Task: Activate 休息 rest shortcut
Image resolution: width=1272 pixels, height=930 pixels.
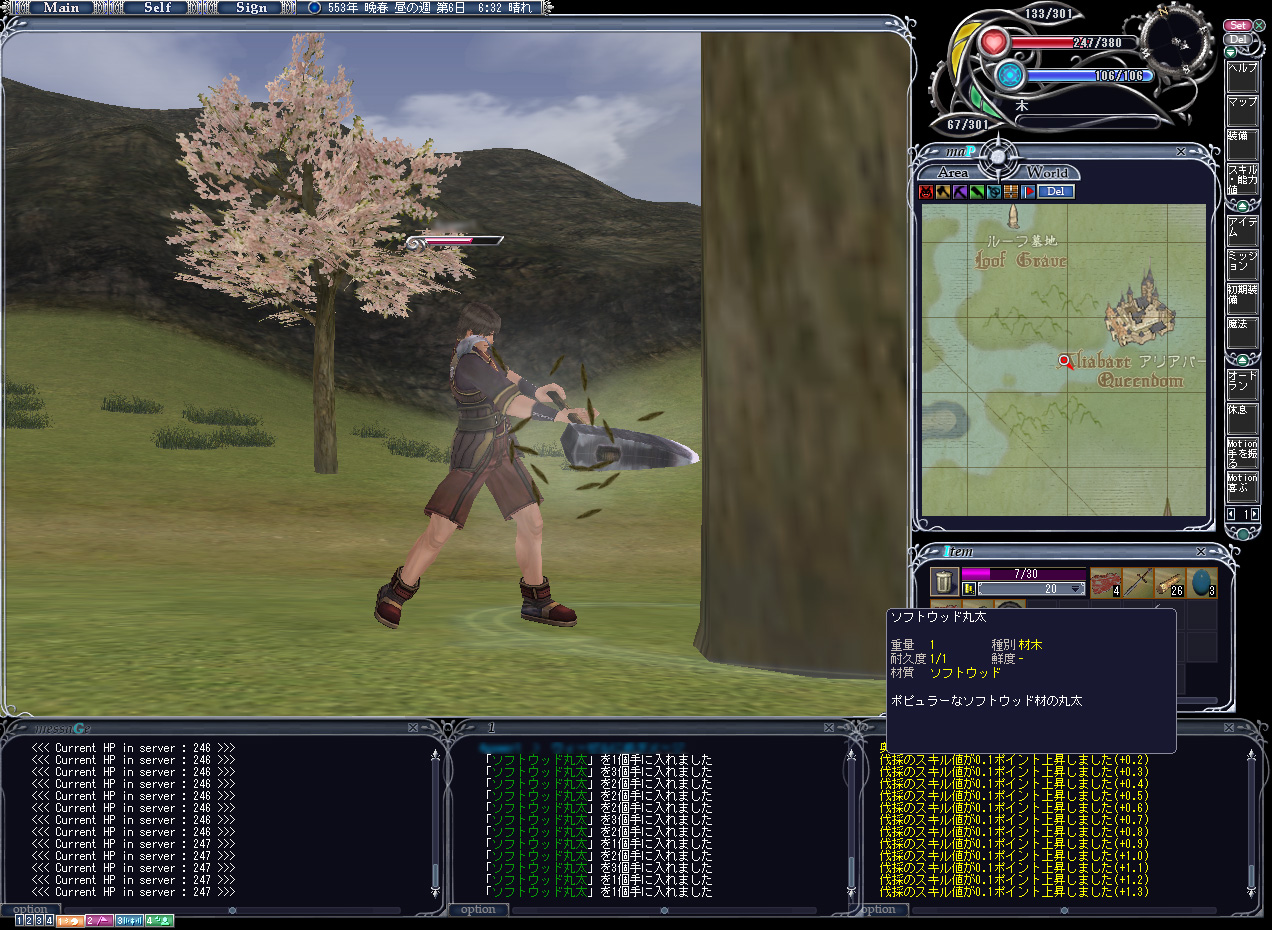Action: click(x=1243, y=419)
